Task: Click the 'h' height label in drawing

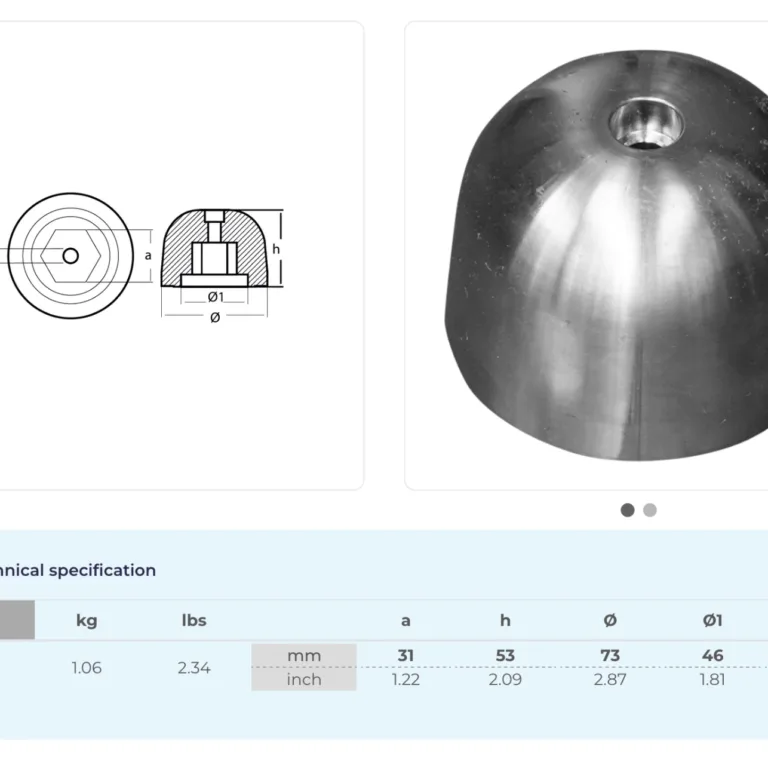Action: (276, 249)
